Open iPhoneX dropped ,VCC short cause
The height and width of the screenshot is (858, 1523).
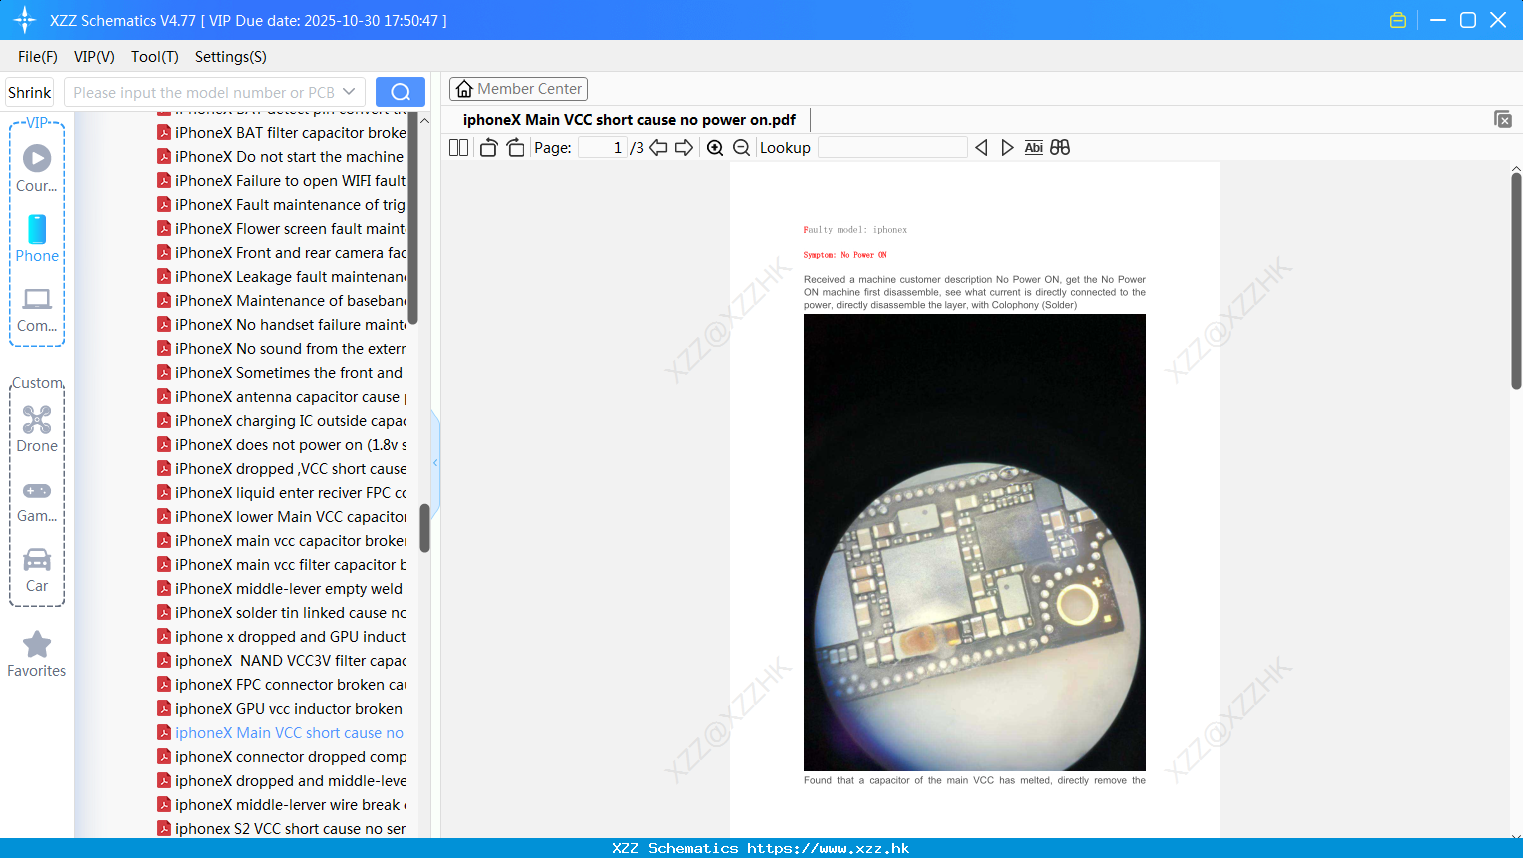(290, 468)
